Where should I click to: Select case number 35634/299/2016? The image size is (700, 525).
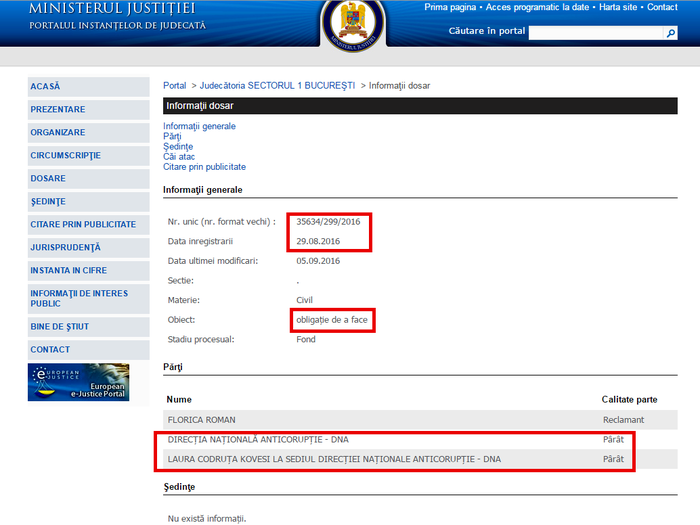328,222
